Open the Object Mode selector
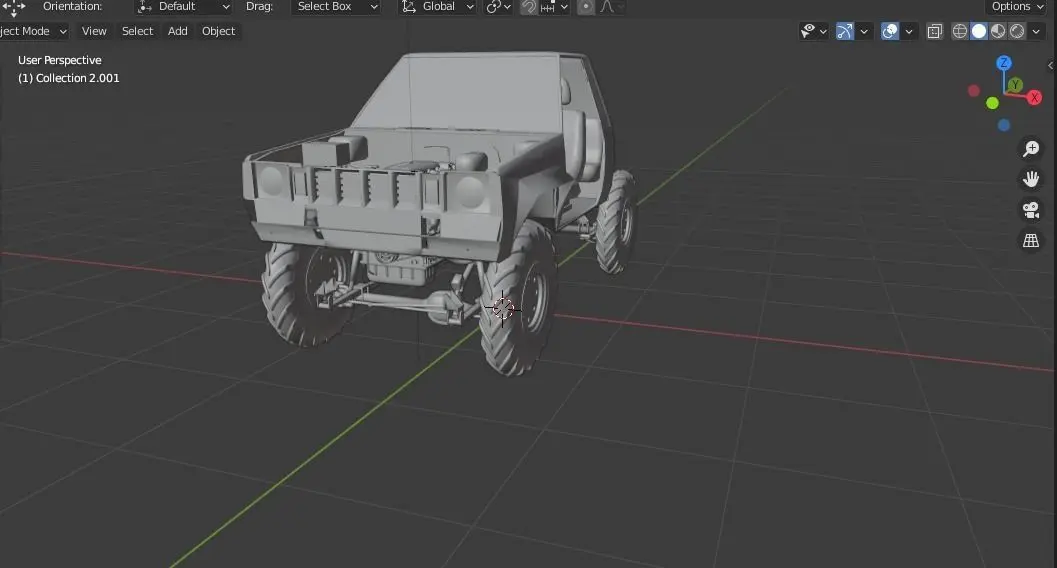The height and width of the screenshot is (568, 1057). (32, 31)
